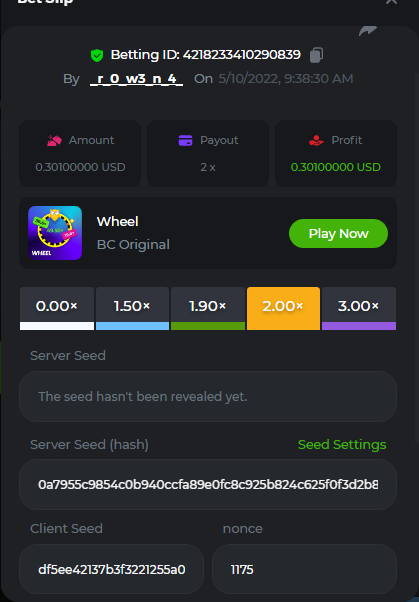
Task: Select the 0.00× multiplier tile
Action: pos(57,308)
